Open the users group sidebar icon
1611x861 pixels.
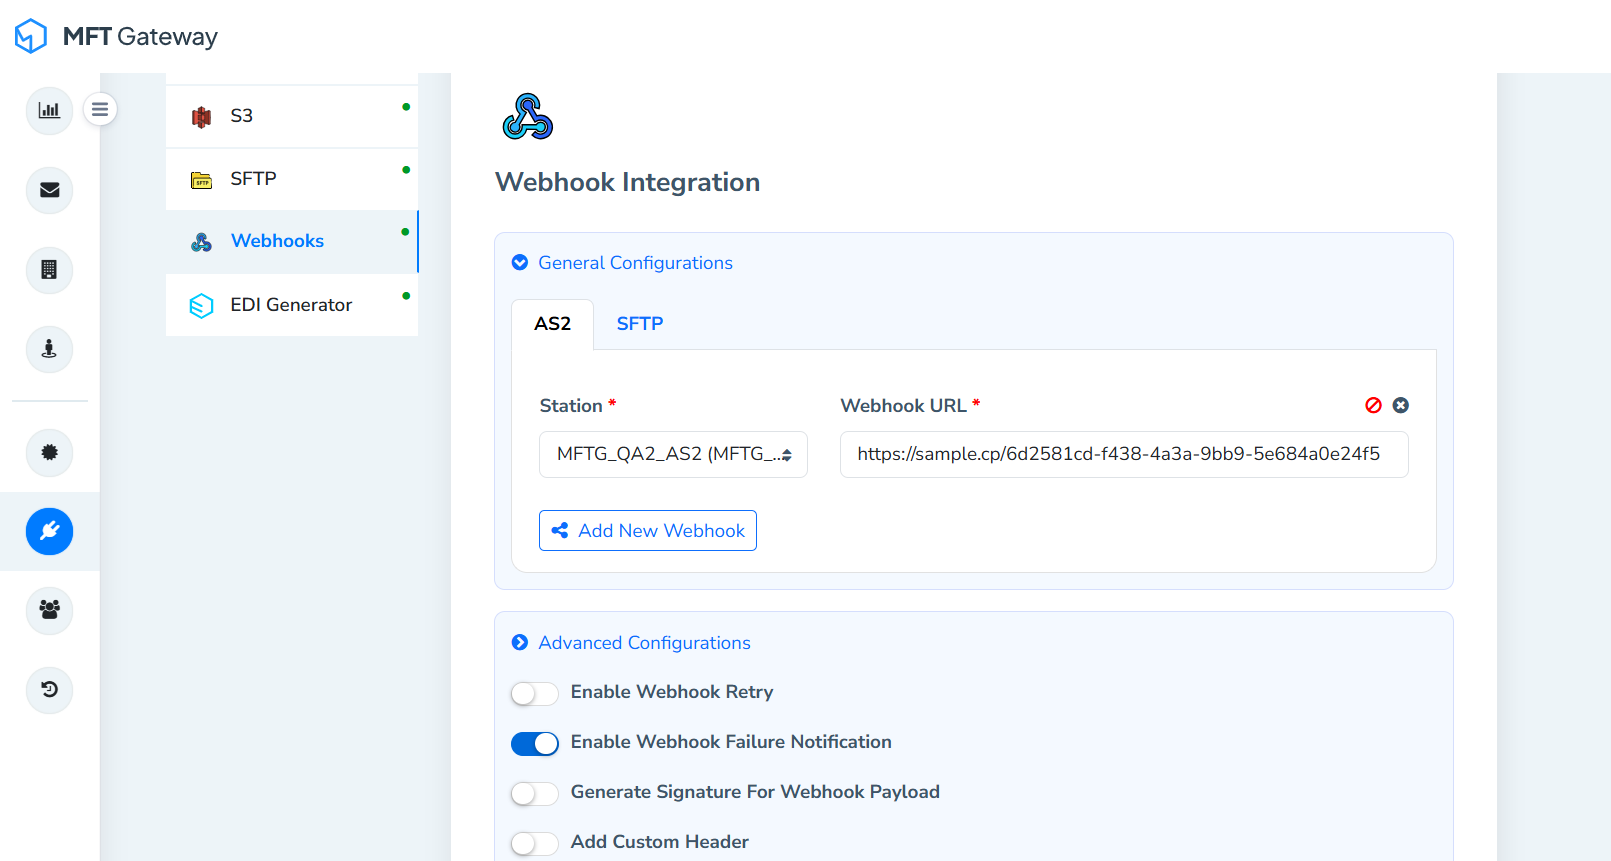click(49, 609)
